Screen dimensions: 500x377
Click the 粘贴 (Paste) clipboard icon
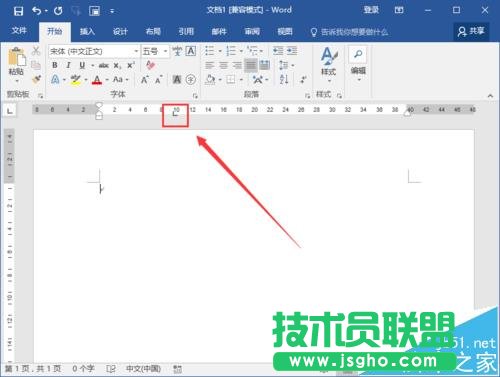point(16,56)
